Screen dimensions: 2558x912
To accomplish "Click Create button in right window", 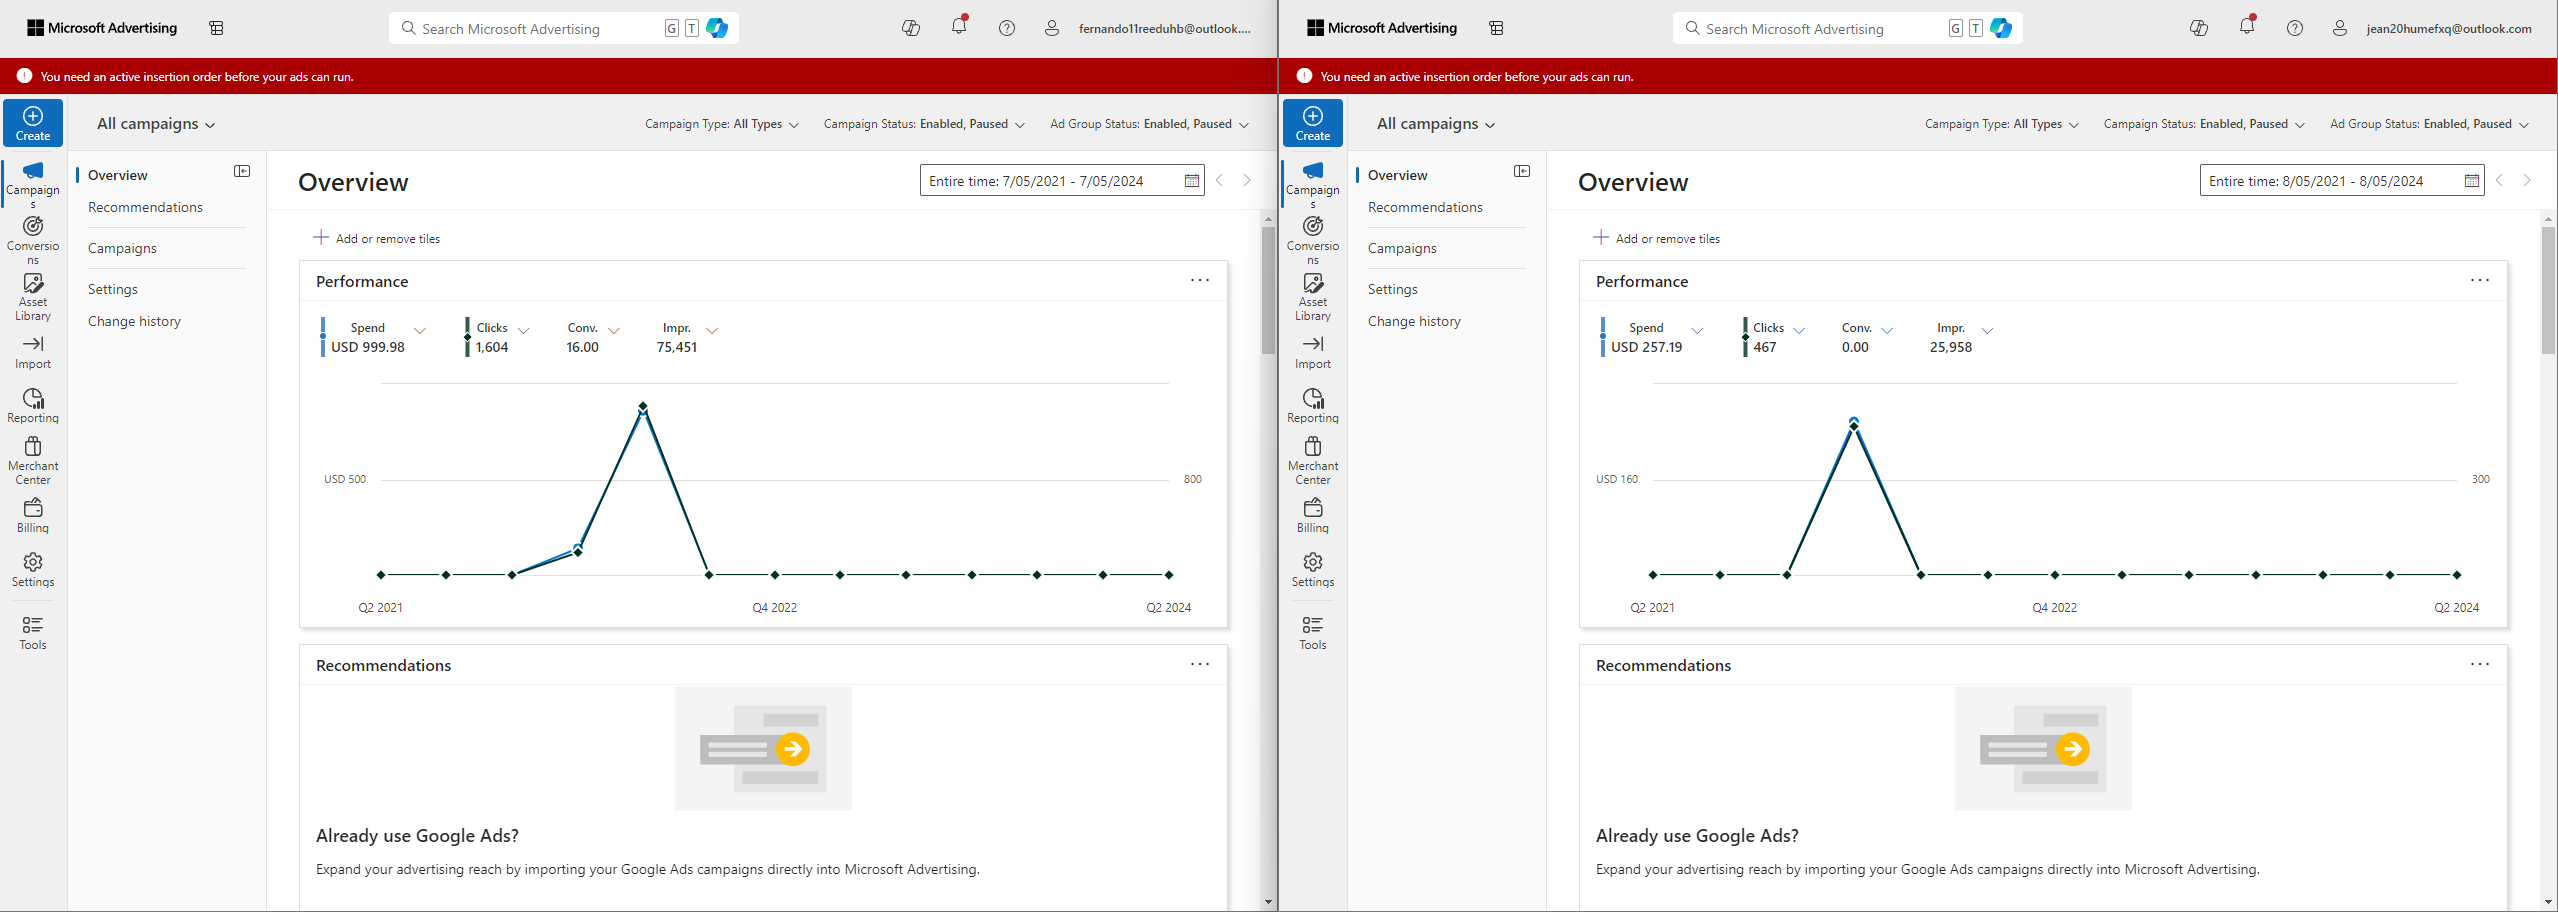I will (1313, 123).
